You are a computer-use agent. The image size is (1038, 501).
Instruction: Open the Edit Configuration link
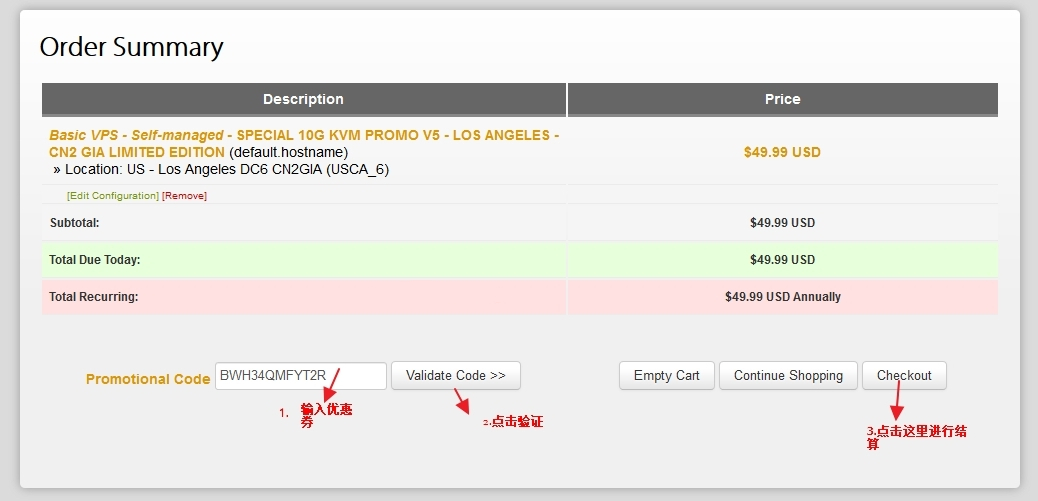(x=113, y=196)
